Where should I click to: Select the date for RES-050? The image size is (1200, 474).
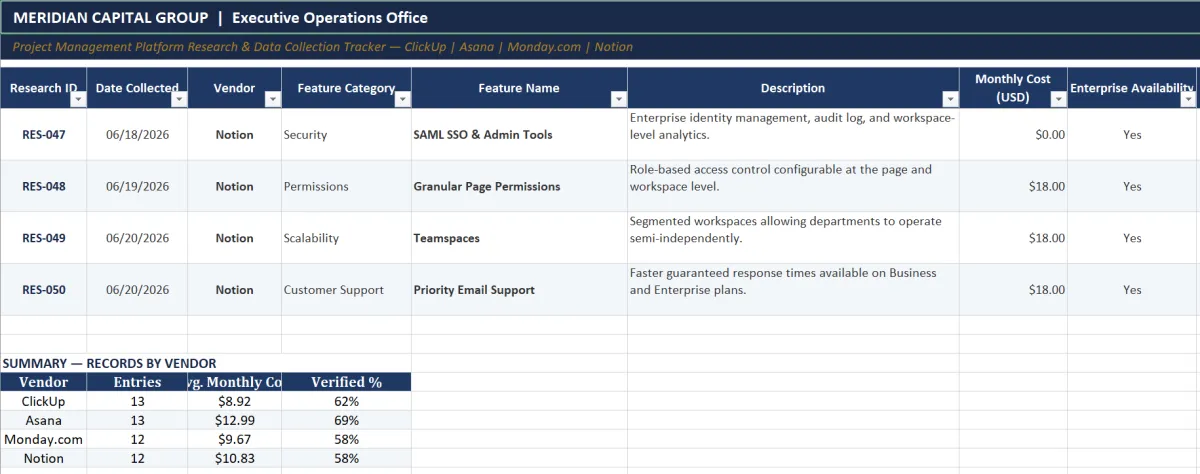(137, 290)
